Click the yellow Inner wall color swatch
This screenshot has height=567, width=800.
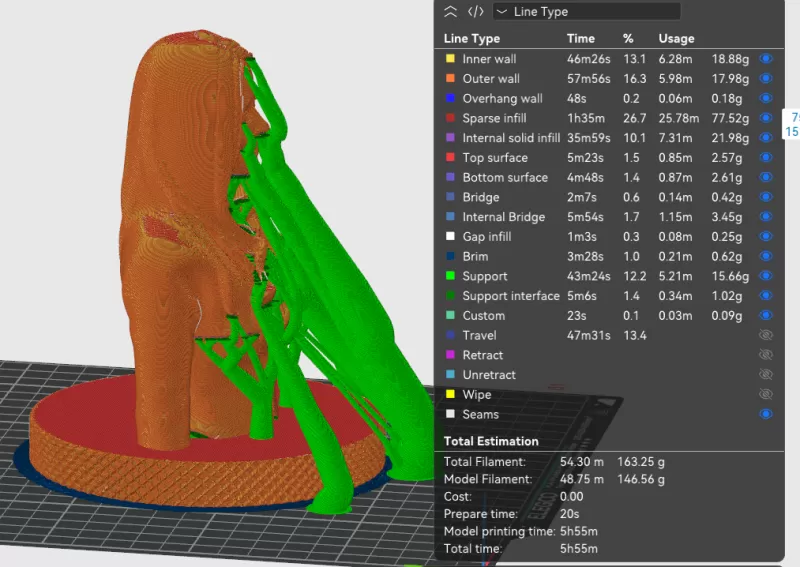(x=451, y=59)
